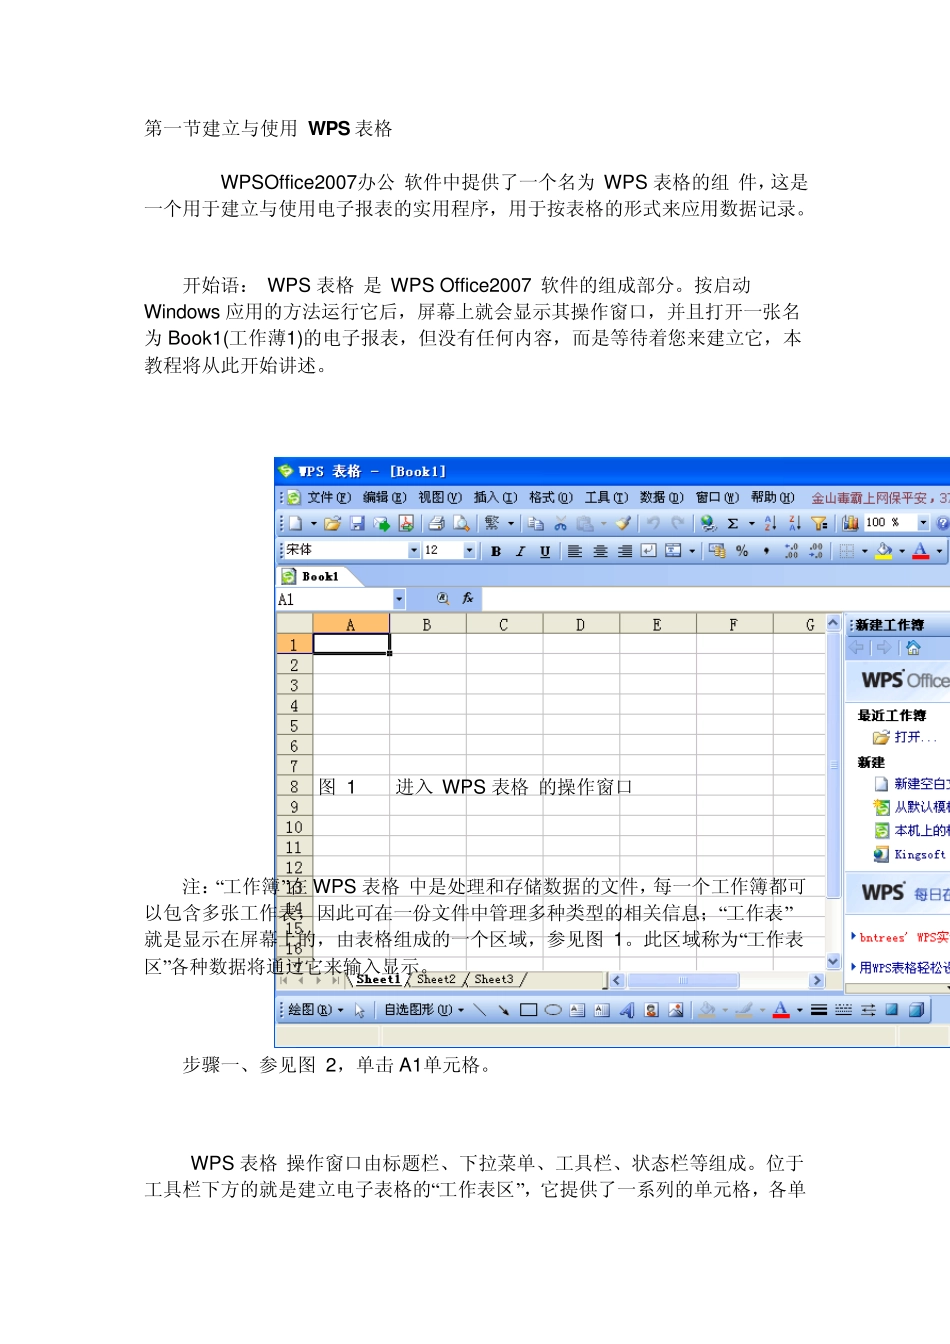The width and height of the screenshot is (950, 1344).
Task: Click the 绘图 Draw menu button
Action: (315, 1010)
